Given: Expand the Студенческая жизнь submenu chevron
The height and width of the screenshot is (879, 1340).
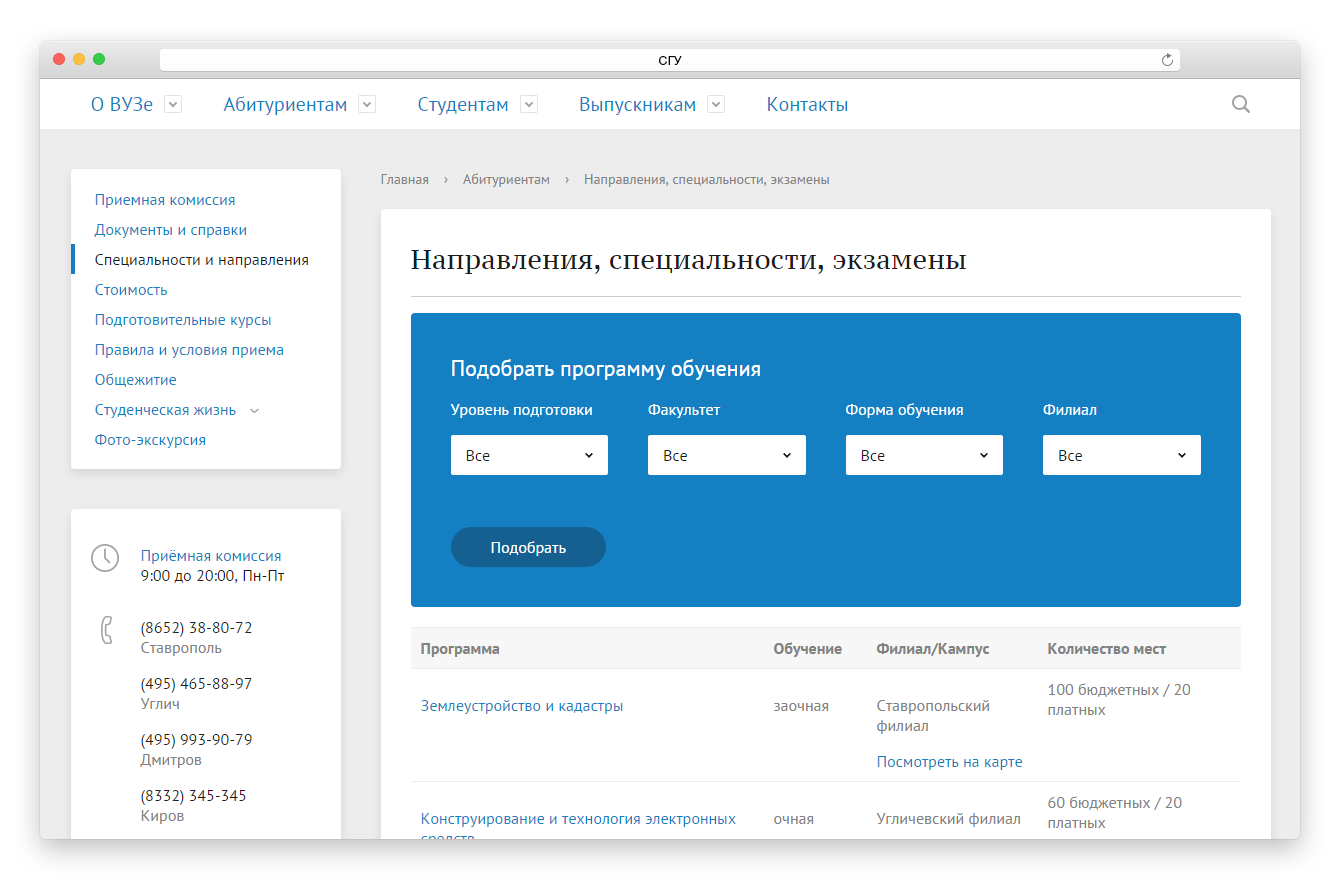Looking at the screenshot, I should [254, 411].
